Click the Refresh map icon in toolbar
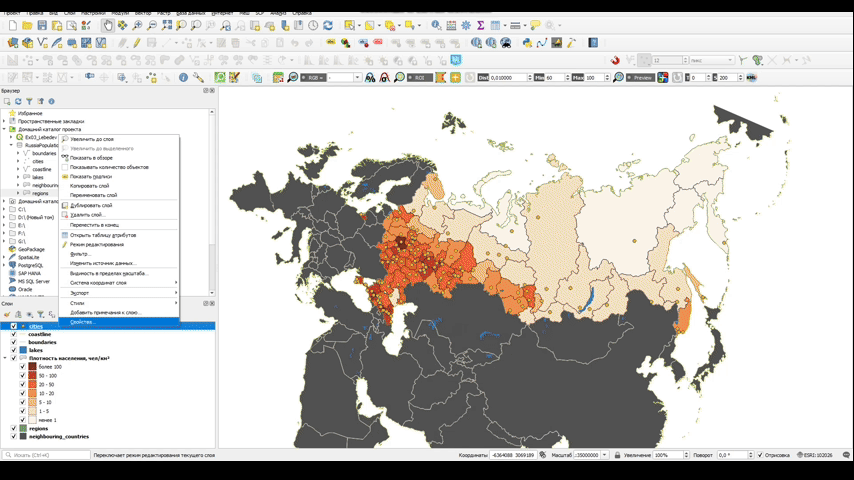This screenshot has width=854, height=480. (327, 25)
